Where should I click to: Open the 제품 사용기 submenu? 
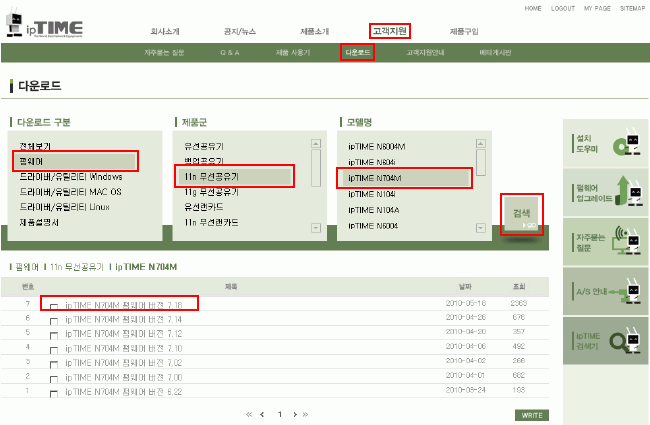point(293,53)
